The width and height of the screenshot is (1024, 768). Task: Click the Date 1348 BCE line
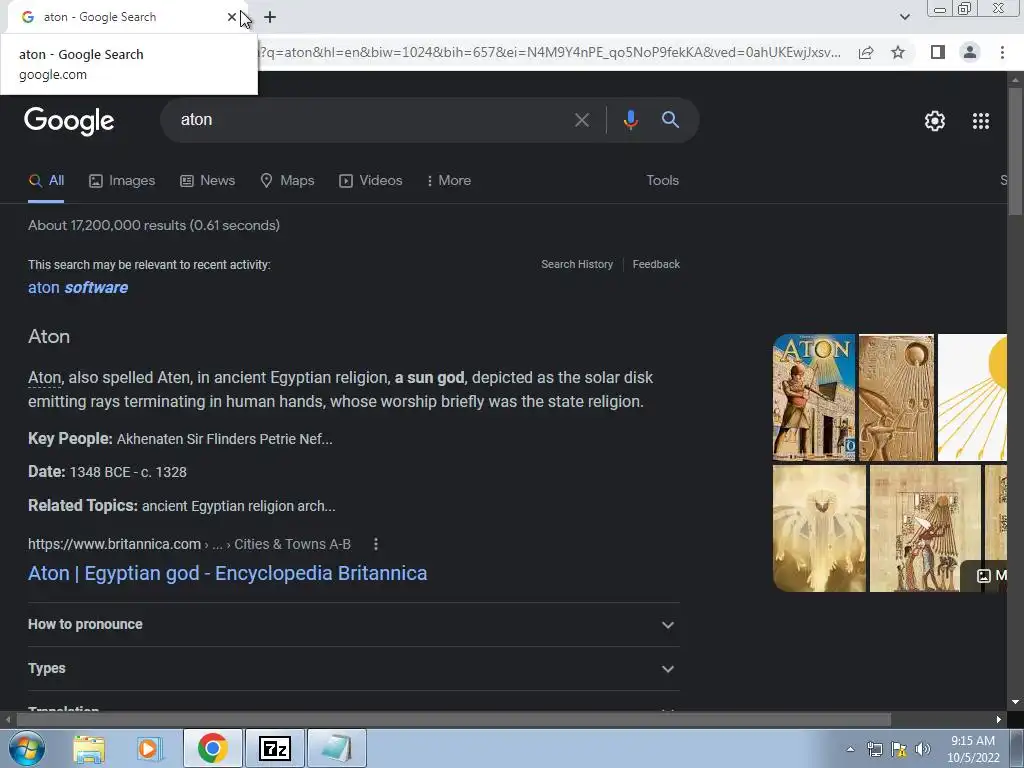point(108,472)
